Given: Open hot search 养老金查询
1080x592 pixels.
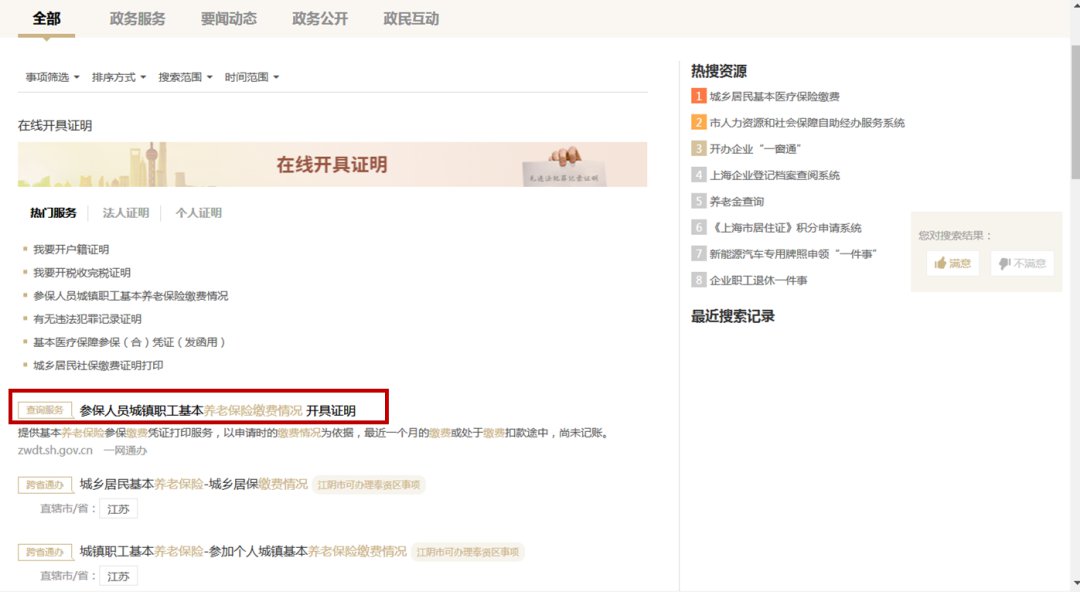Looking at the screenshot, I should click(x=736, y=201).
